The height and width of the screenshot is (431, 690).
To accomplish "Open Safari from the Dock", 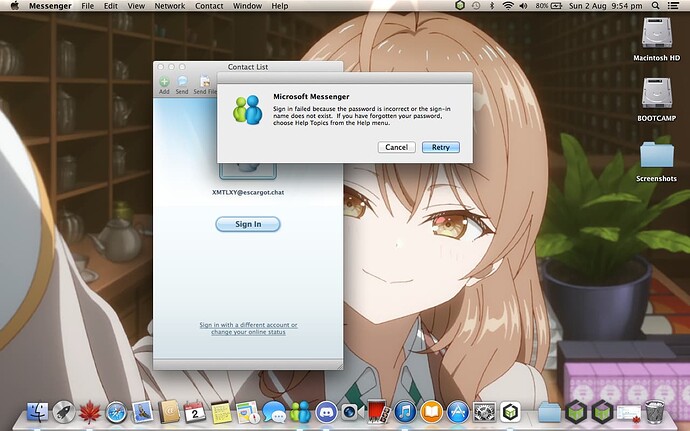I will [x=116, y=413].
